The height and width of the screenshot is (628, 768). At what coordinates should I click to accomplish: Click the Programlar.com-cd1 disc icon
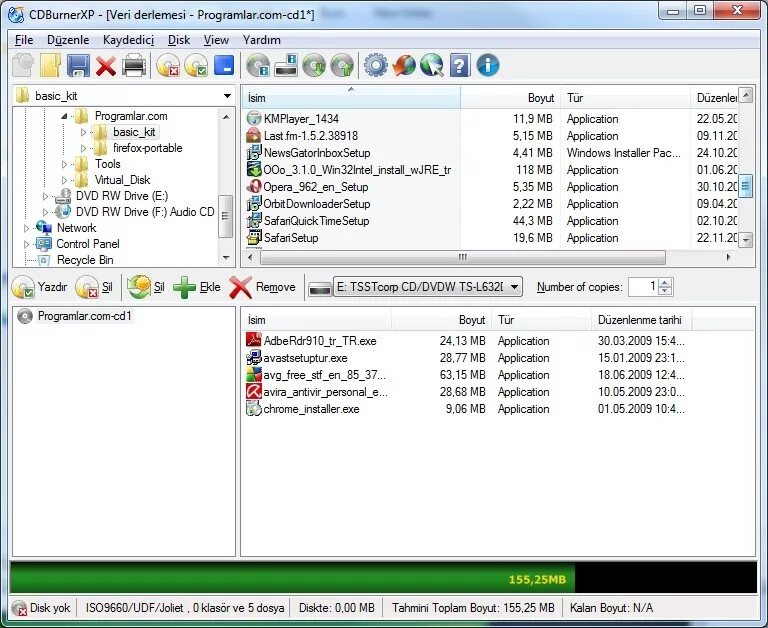[x=24, y=316]
